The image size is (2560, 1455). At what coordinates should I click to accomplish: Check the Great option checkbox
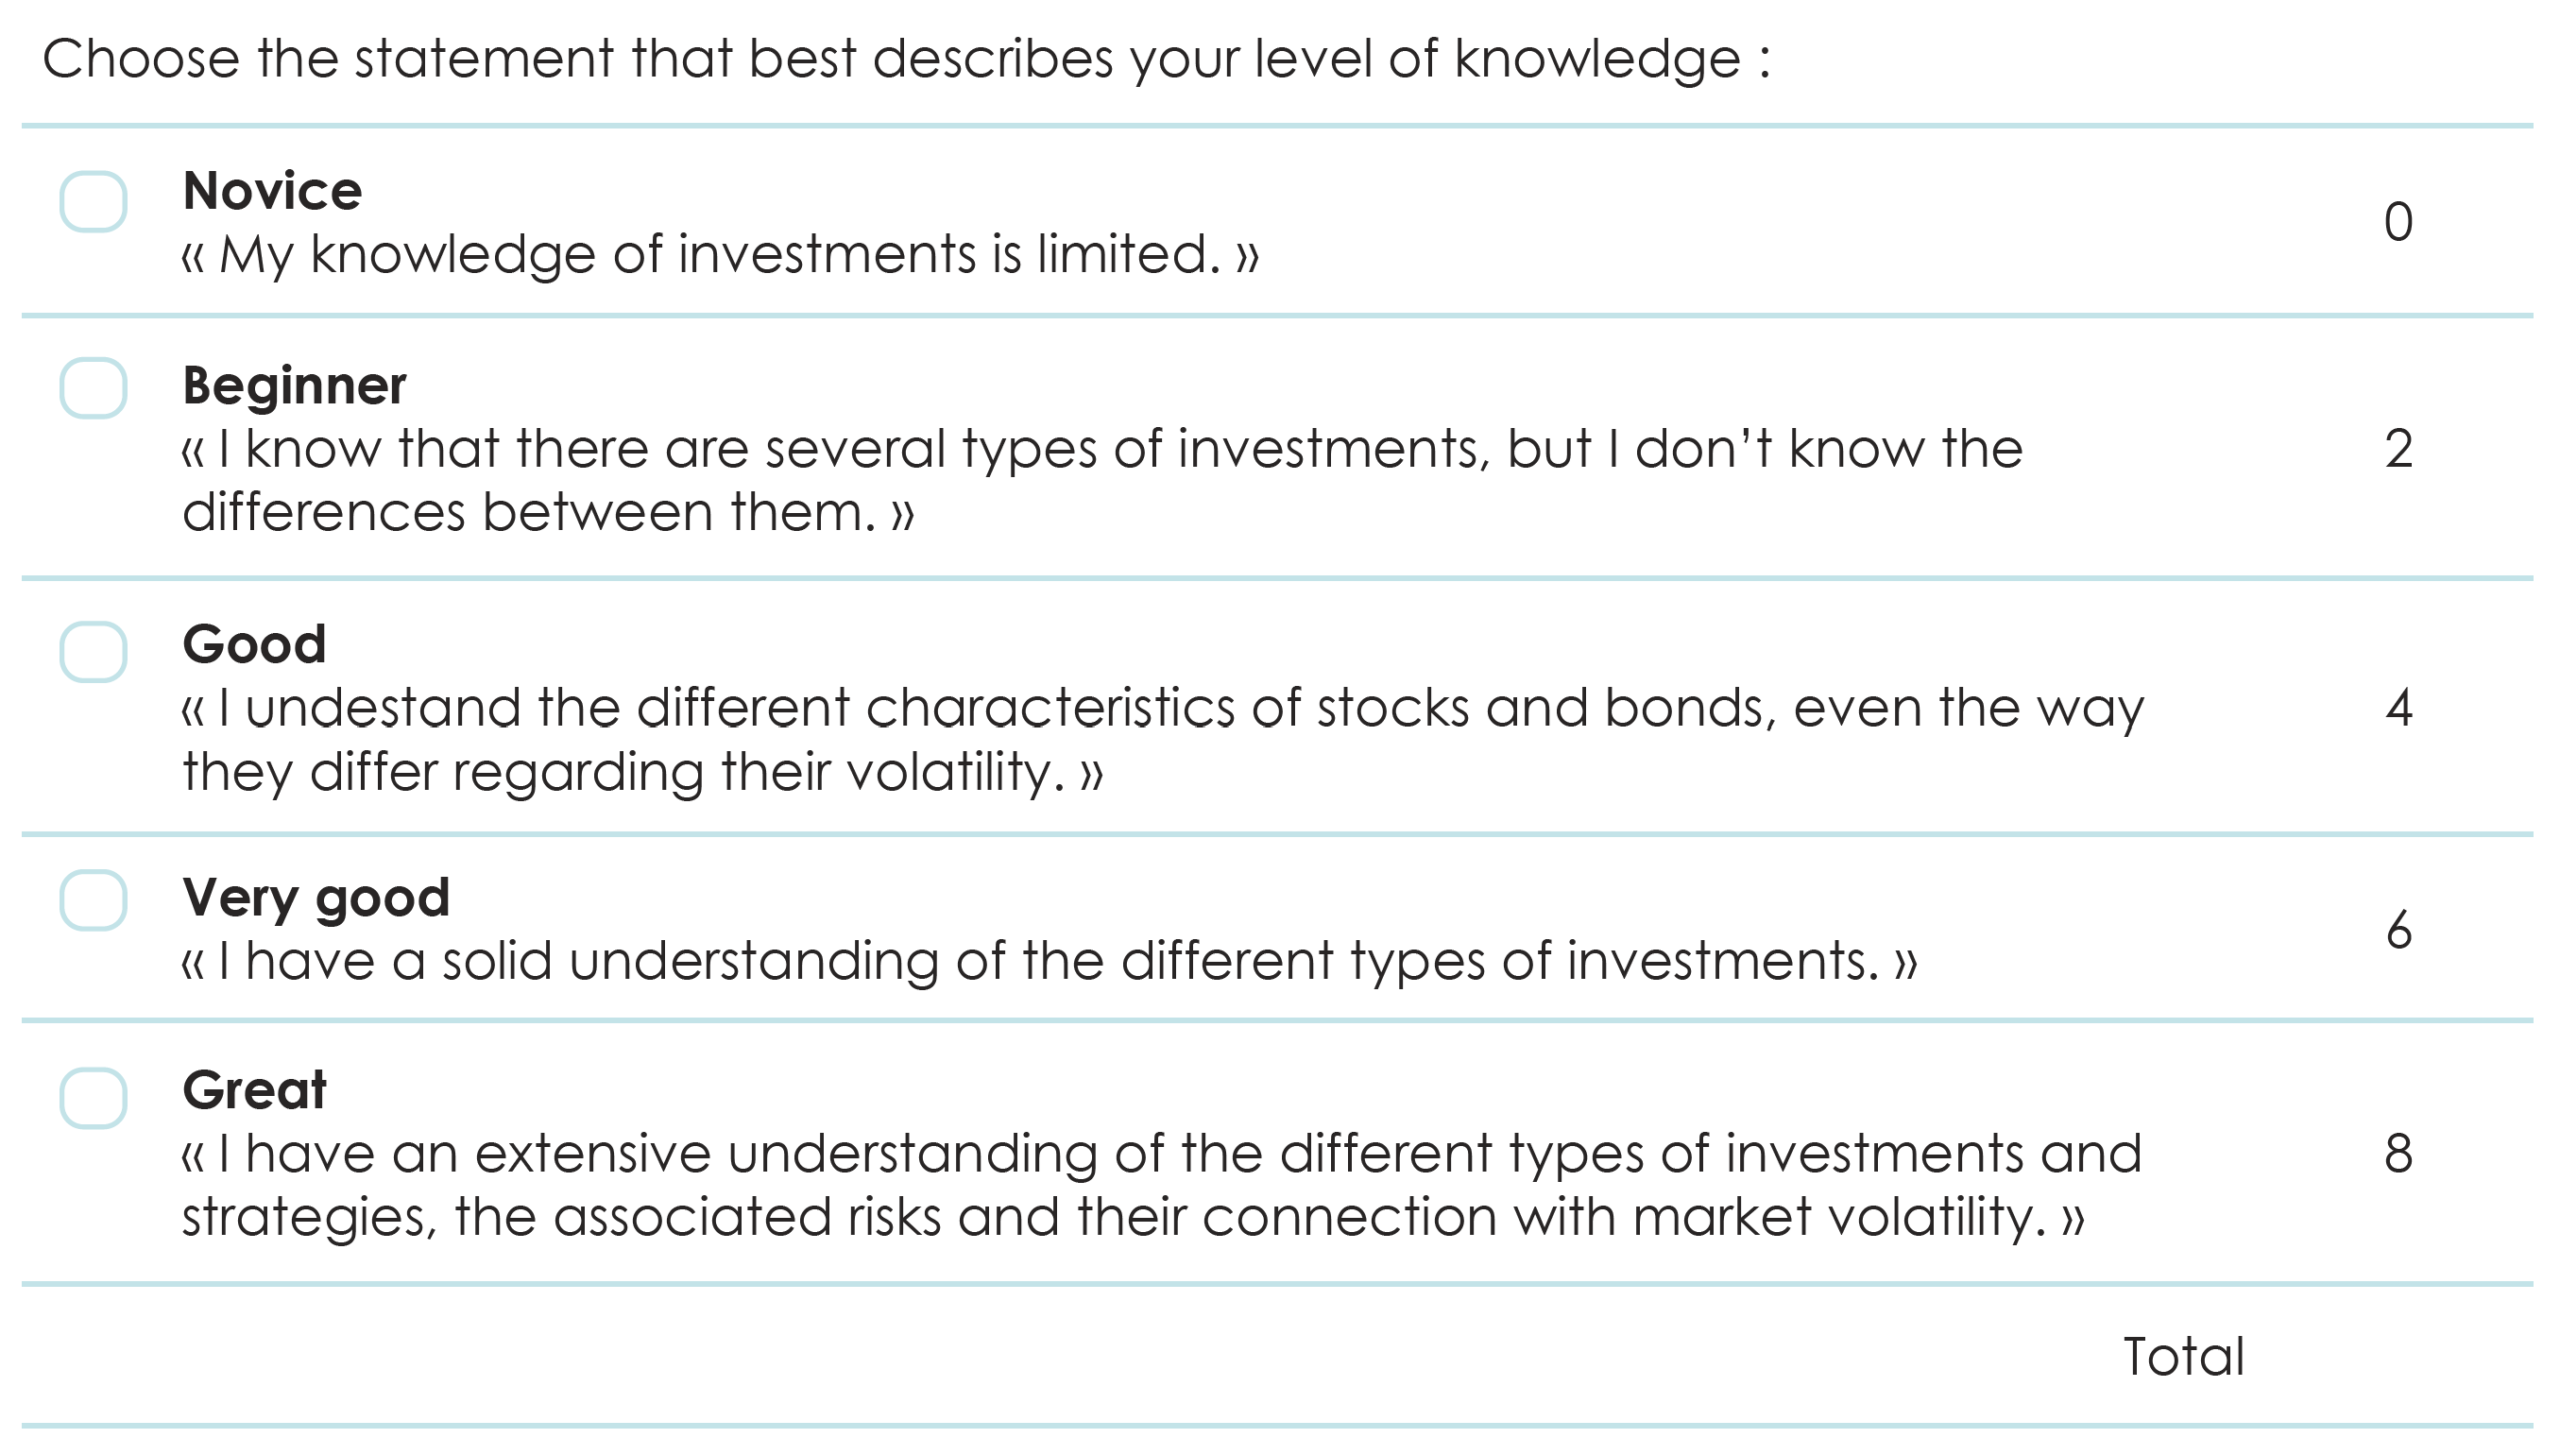(93, 1098)
